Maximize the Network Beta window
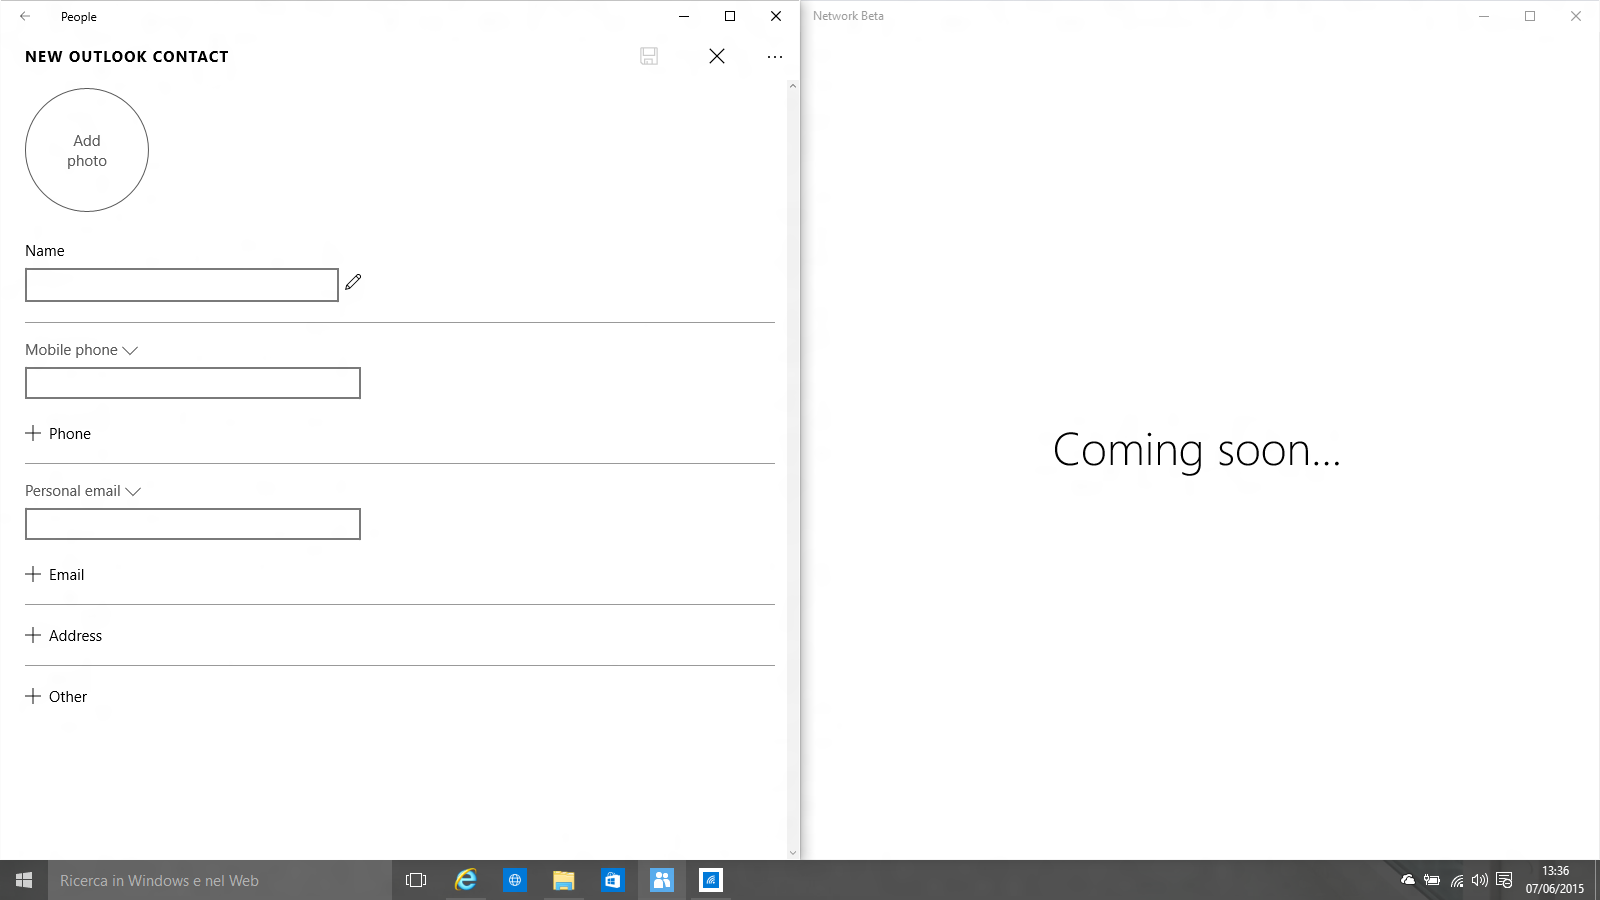Screen dimensions: 1600x900 (x=1530, y=16)
